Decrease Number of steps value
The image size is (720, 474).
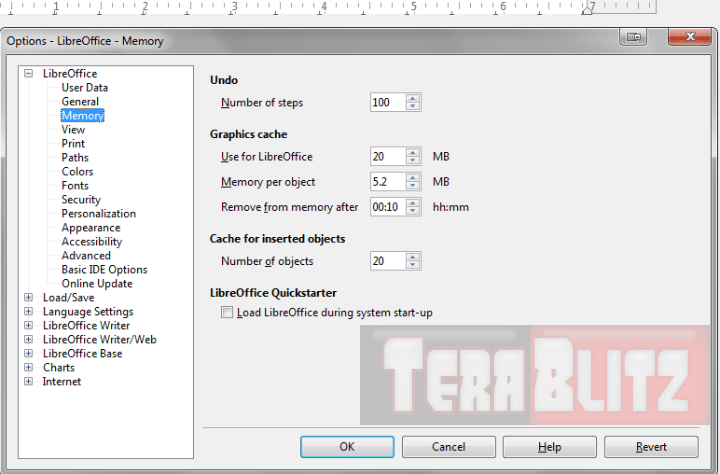[x=413, y=107]
